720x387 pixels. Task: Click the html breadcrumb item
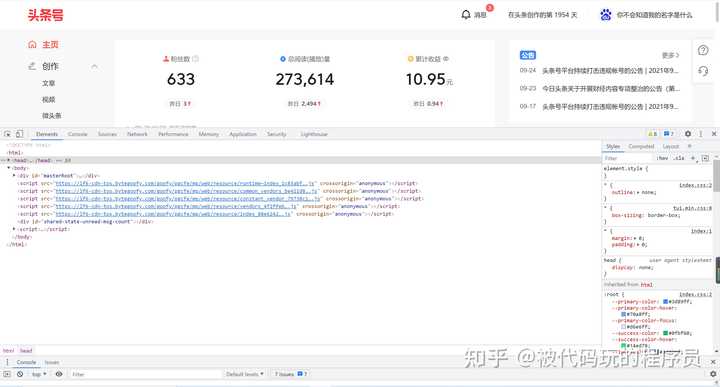point(9,351)
